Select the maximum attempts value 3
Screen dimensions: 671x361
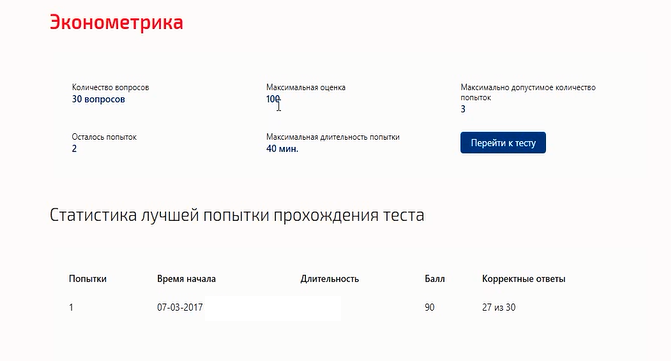[463, 109]
